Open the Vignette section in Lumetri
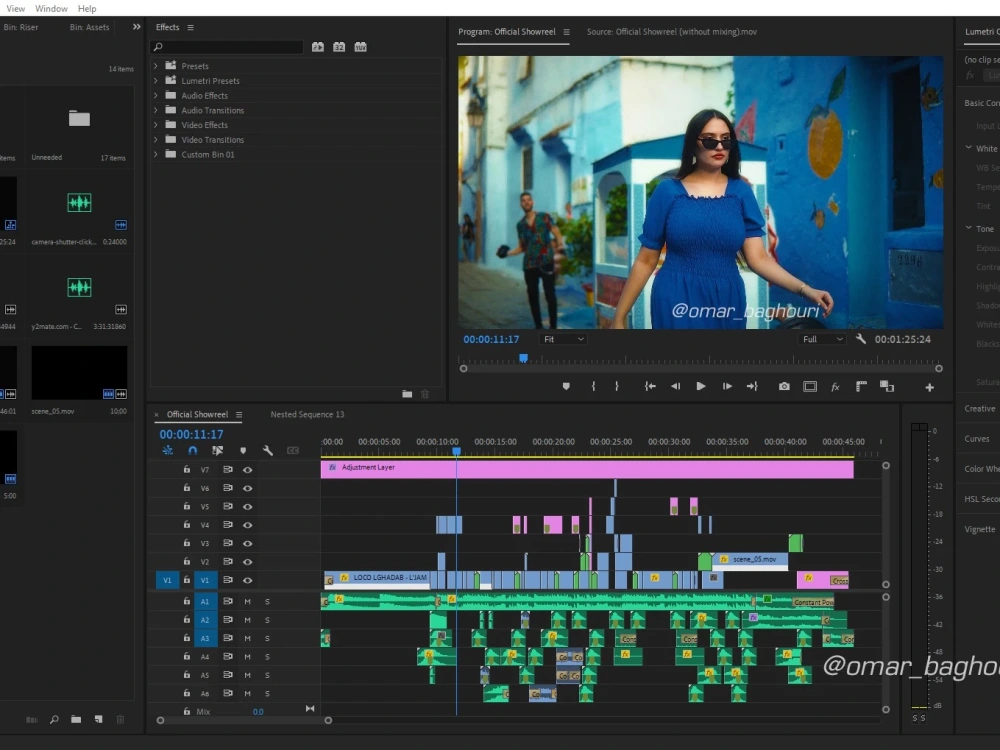 click(980, 529)
